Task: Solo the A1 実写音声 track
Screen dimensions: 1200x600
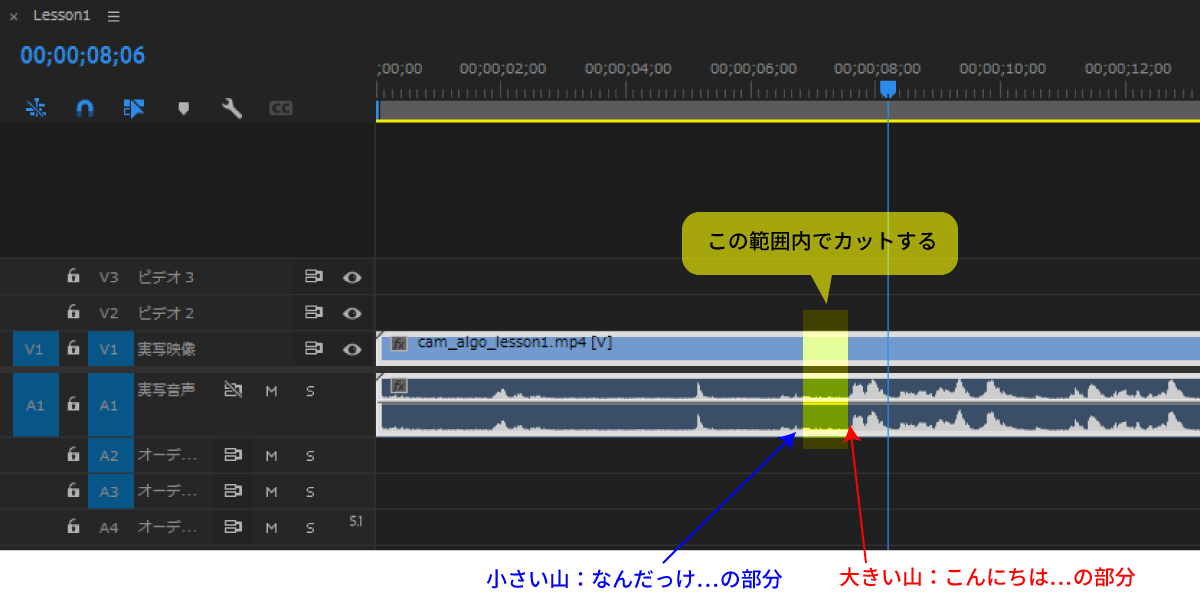Action: coord(310,391)
